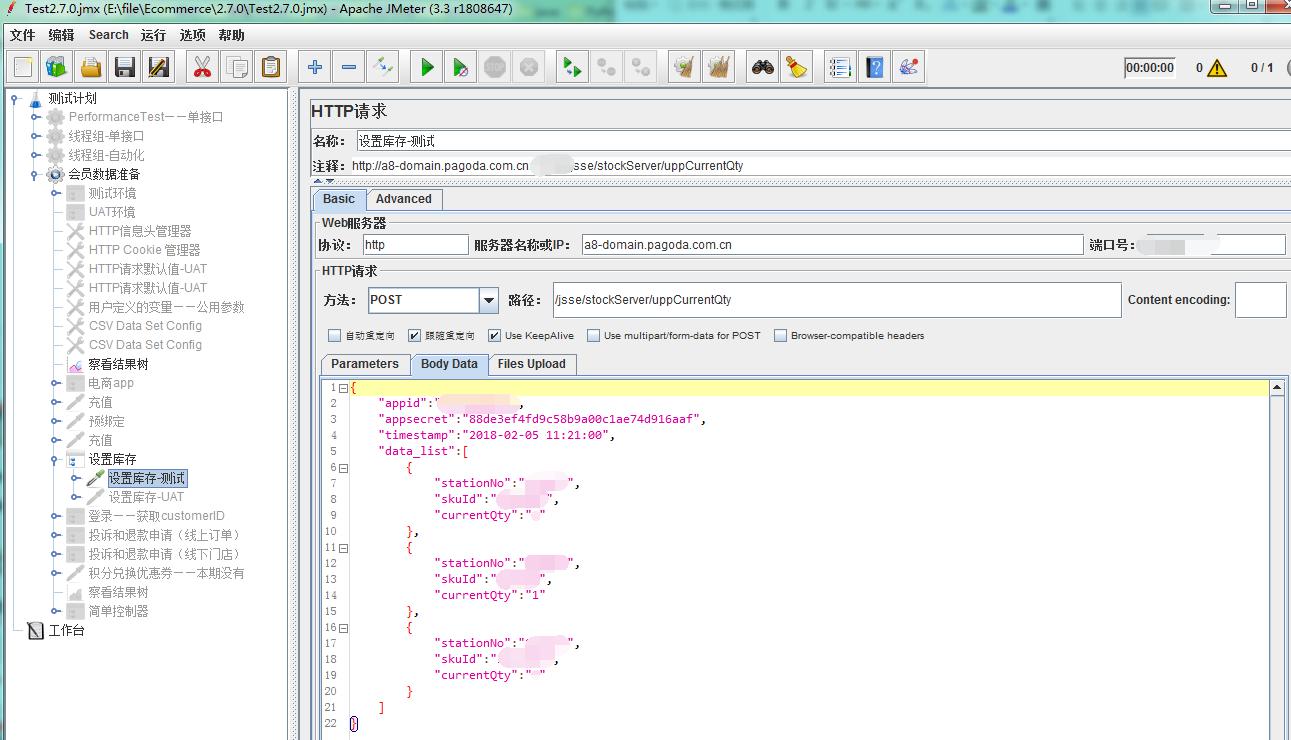This screenshot has height=740, width=1291.
Task: Click the Copy icon in toolbar
Action: pyautogui.click(x=237, y=67)
